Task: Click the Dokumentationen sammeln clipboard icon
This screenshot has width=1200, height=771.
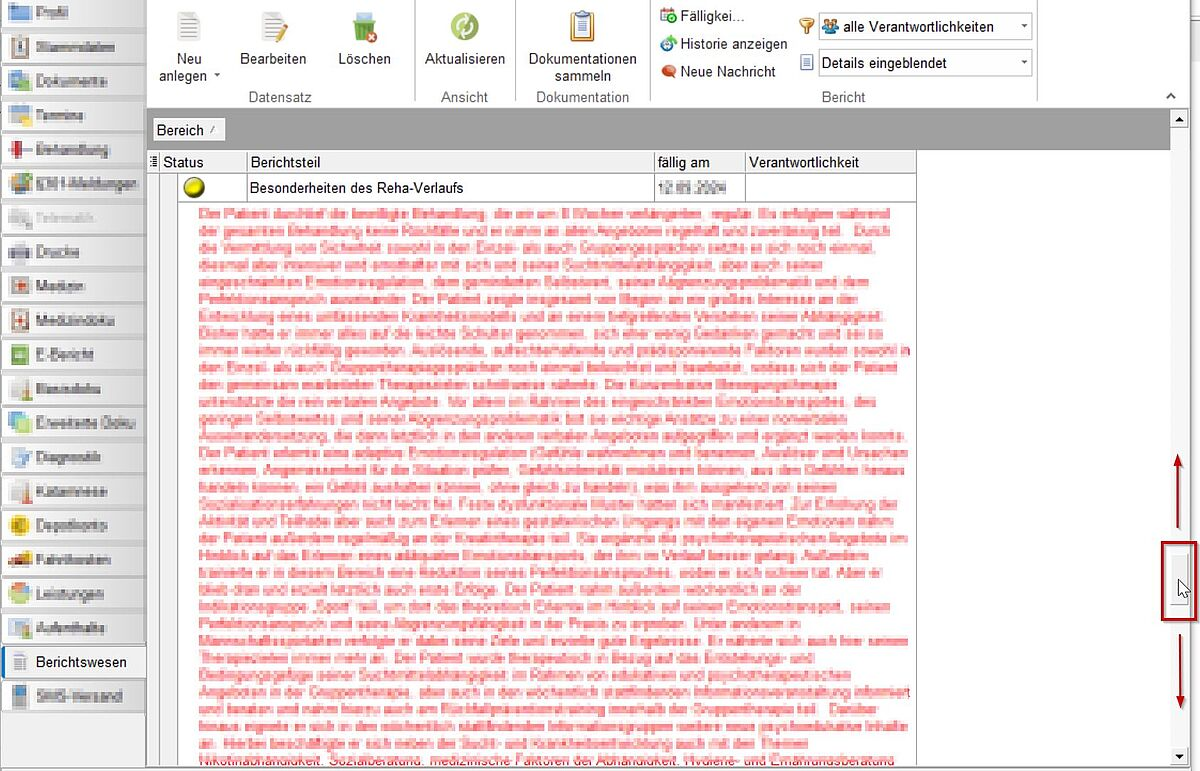Action: click(582, 27)
